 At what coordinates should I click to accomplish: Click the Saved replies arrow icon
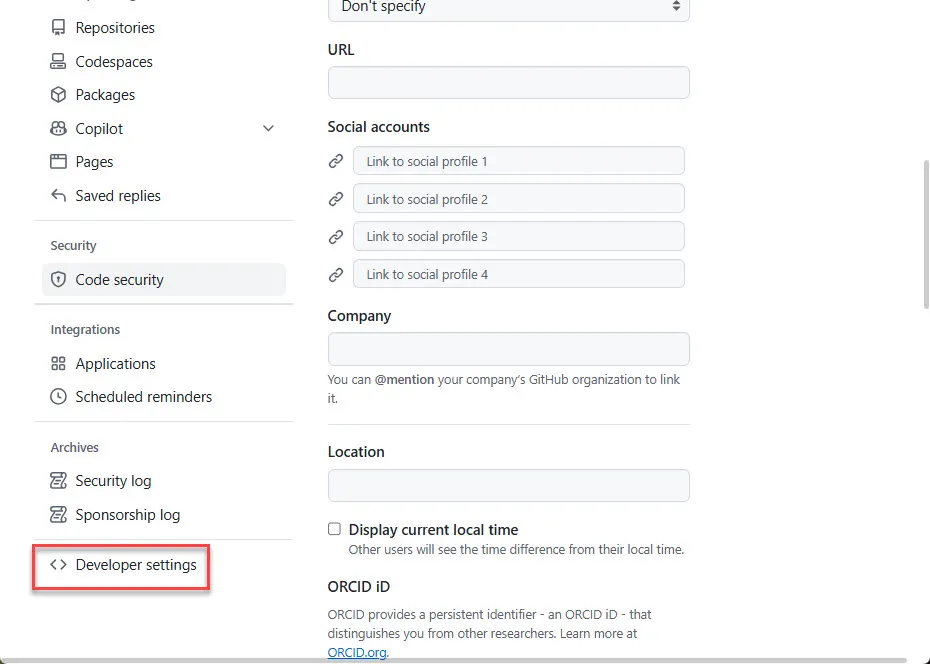click(57, 195)
